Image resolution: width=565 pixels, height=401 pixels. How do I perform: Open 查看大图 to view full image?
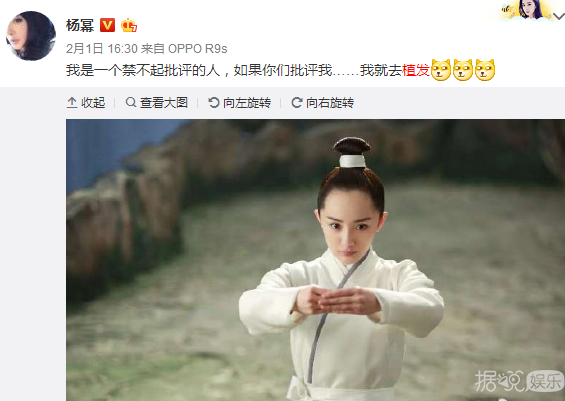click(x=157, y=103)
